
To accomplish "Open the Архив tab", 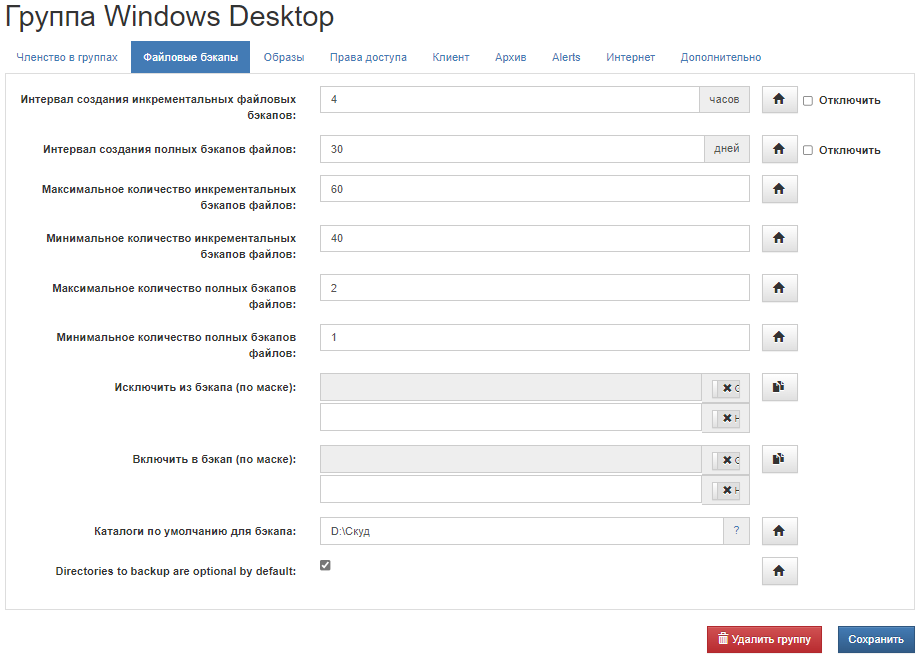I will 510,57.
